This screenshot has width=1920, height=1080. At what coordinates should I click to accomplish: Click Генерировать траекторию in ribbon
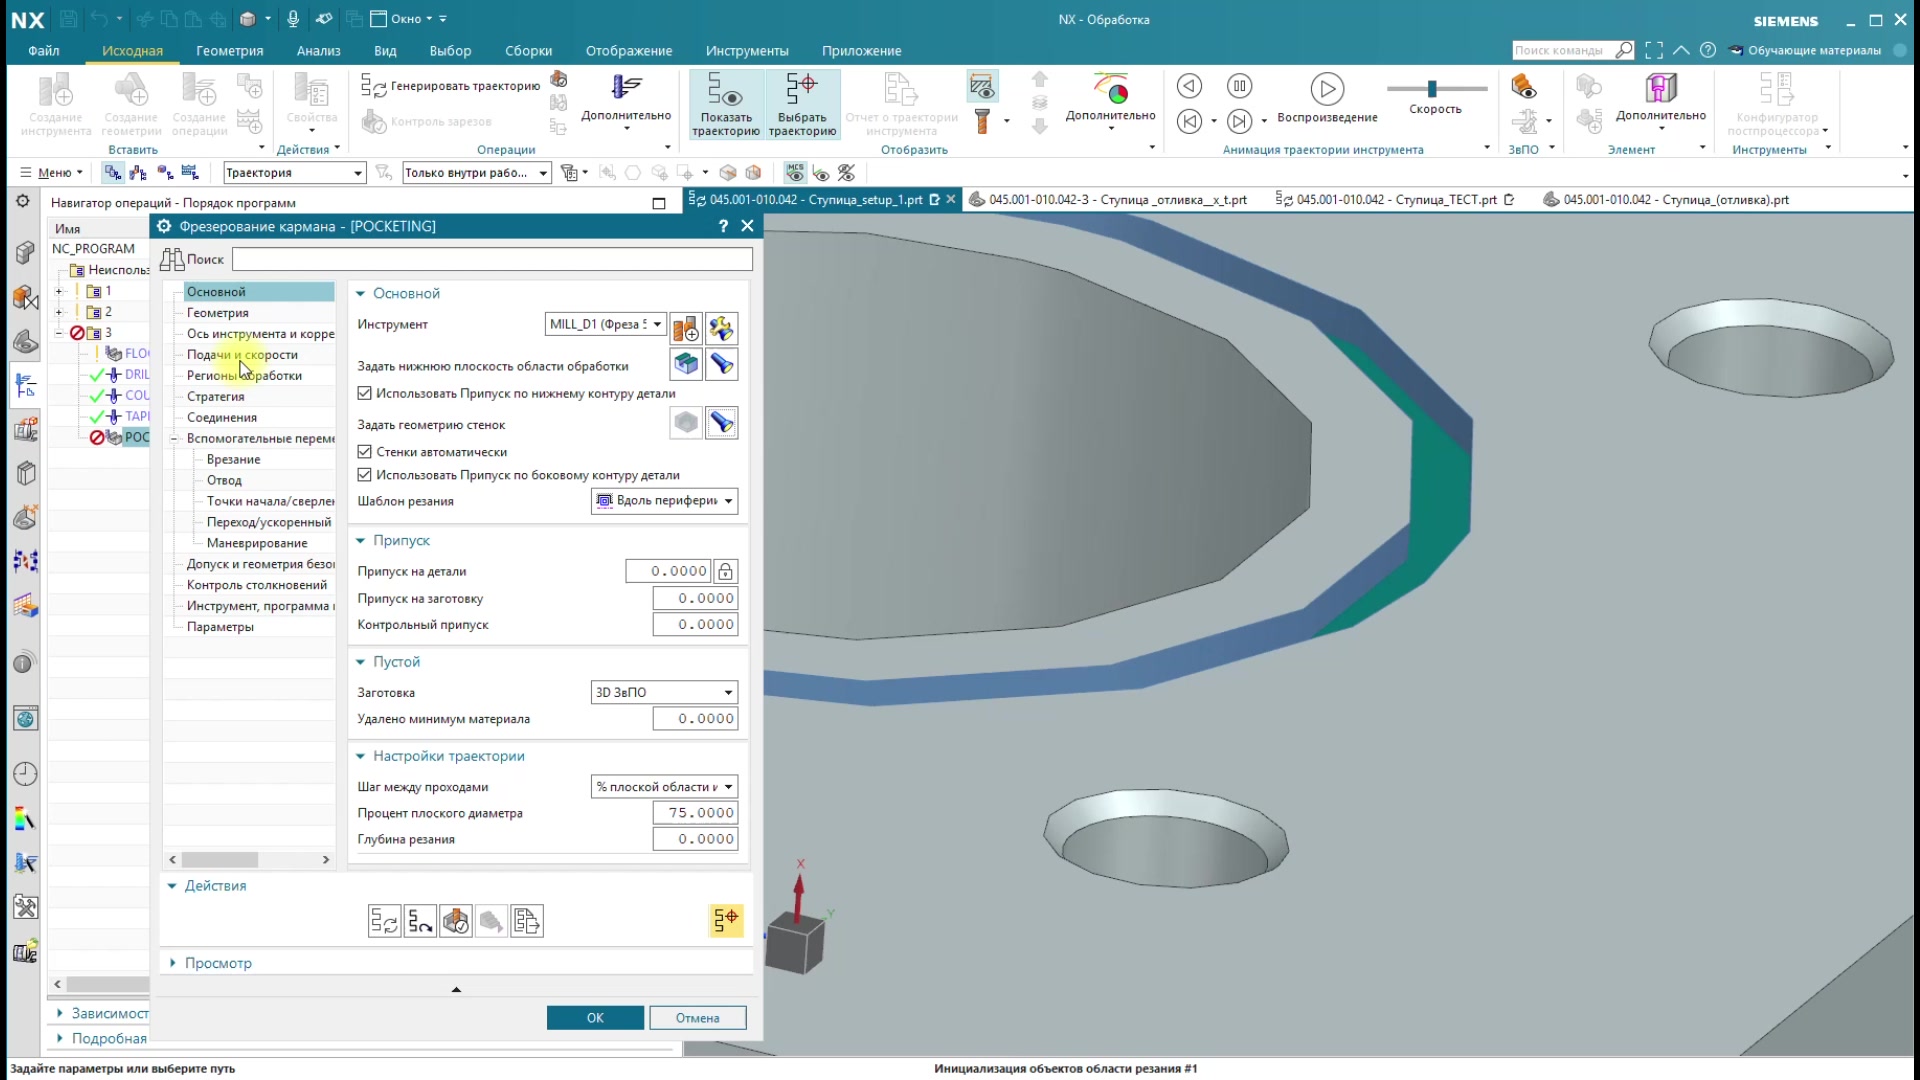[x=451, y=86]
